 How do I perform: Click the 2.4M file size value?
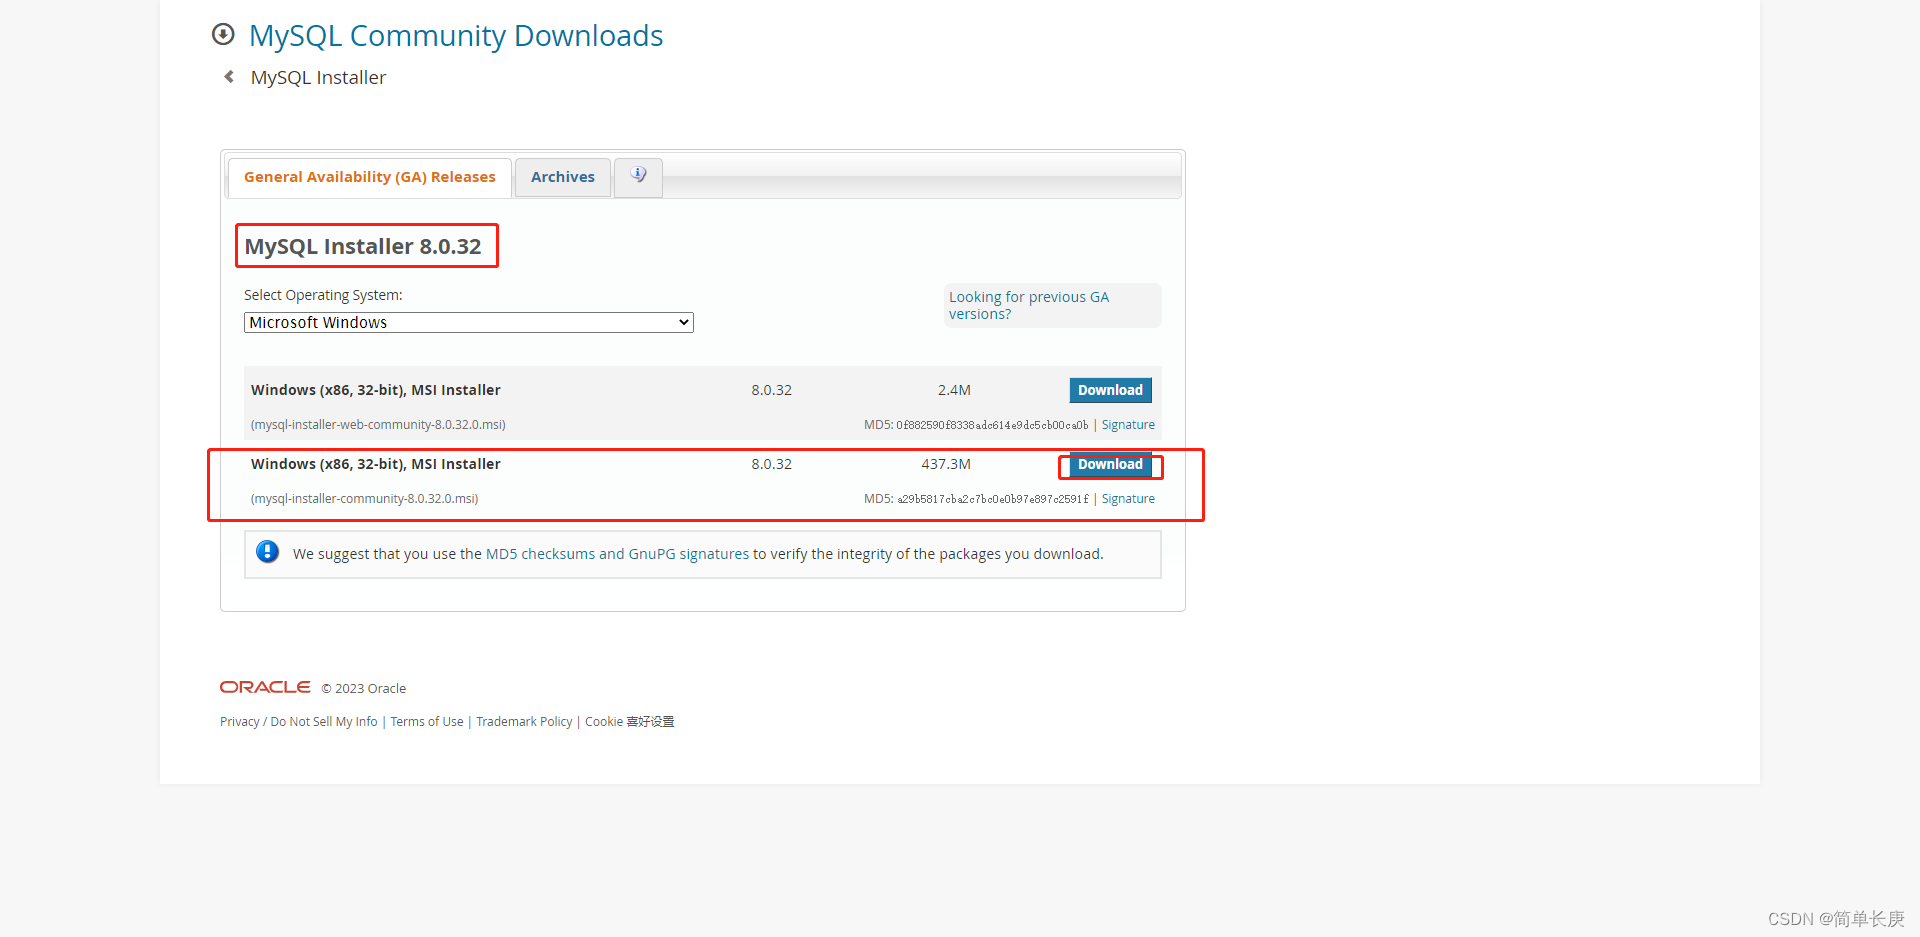point(954,390)
